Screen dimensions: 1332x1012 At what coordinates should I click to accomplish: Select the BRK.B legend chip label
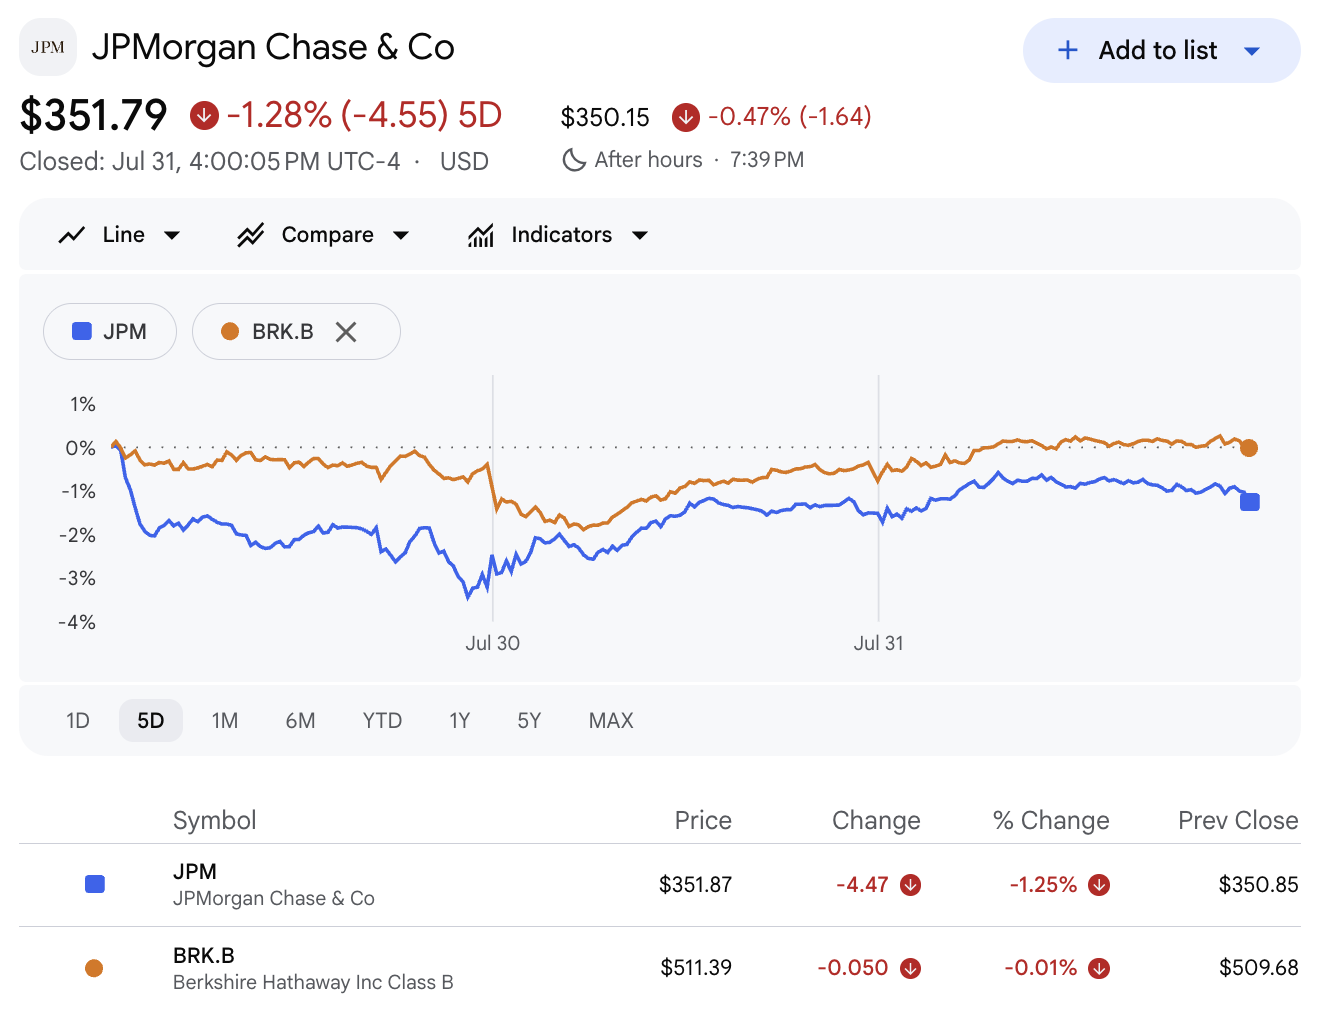(x=283, y=332)
